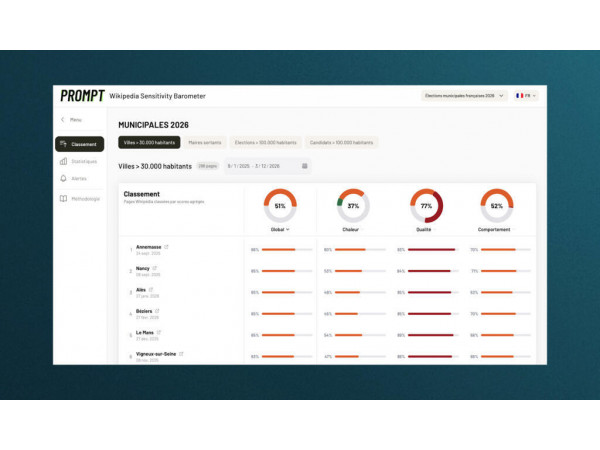Image resolution: width=600 pixels, height=450 pixels.
Task: Switch to Élections > 100.000 habitants tab
Action: point(265,143)
